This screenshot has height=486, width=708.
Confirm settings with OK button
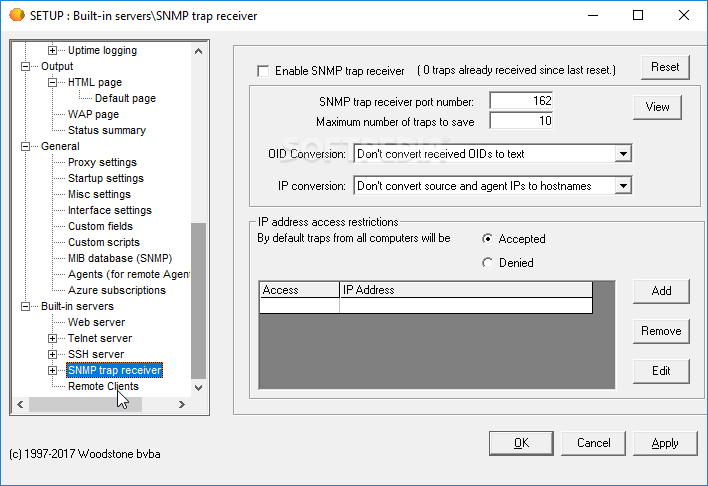(521, 443)
